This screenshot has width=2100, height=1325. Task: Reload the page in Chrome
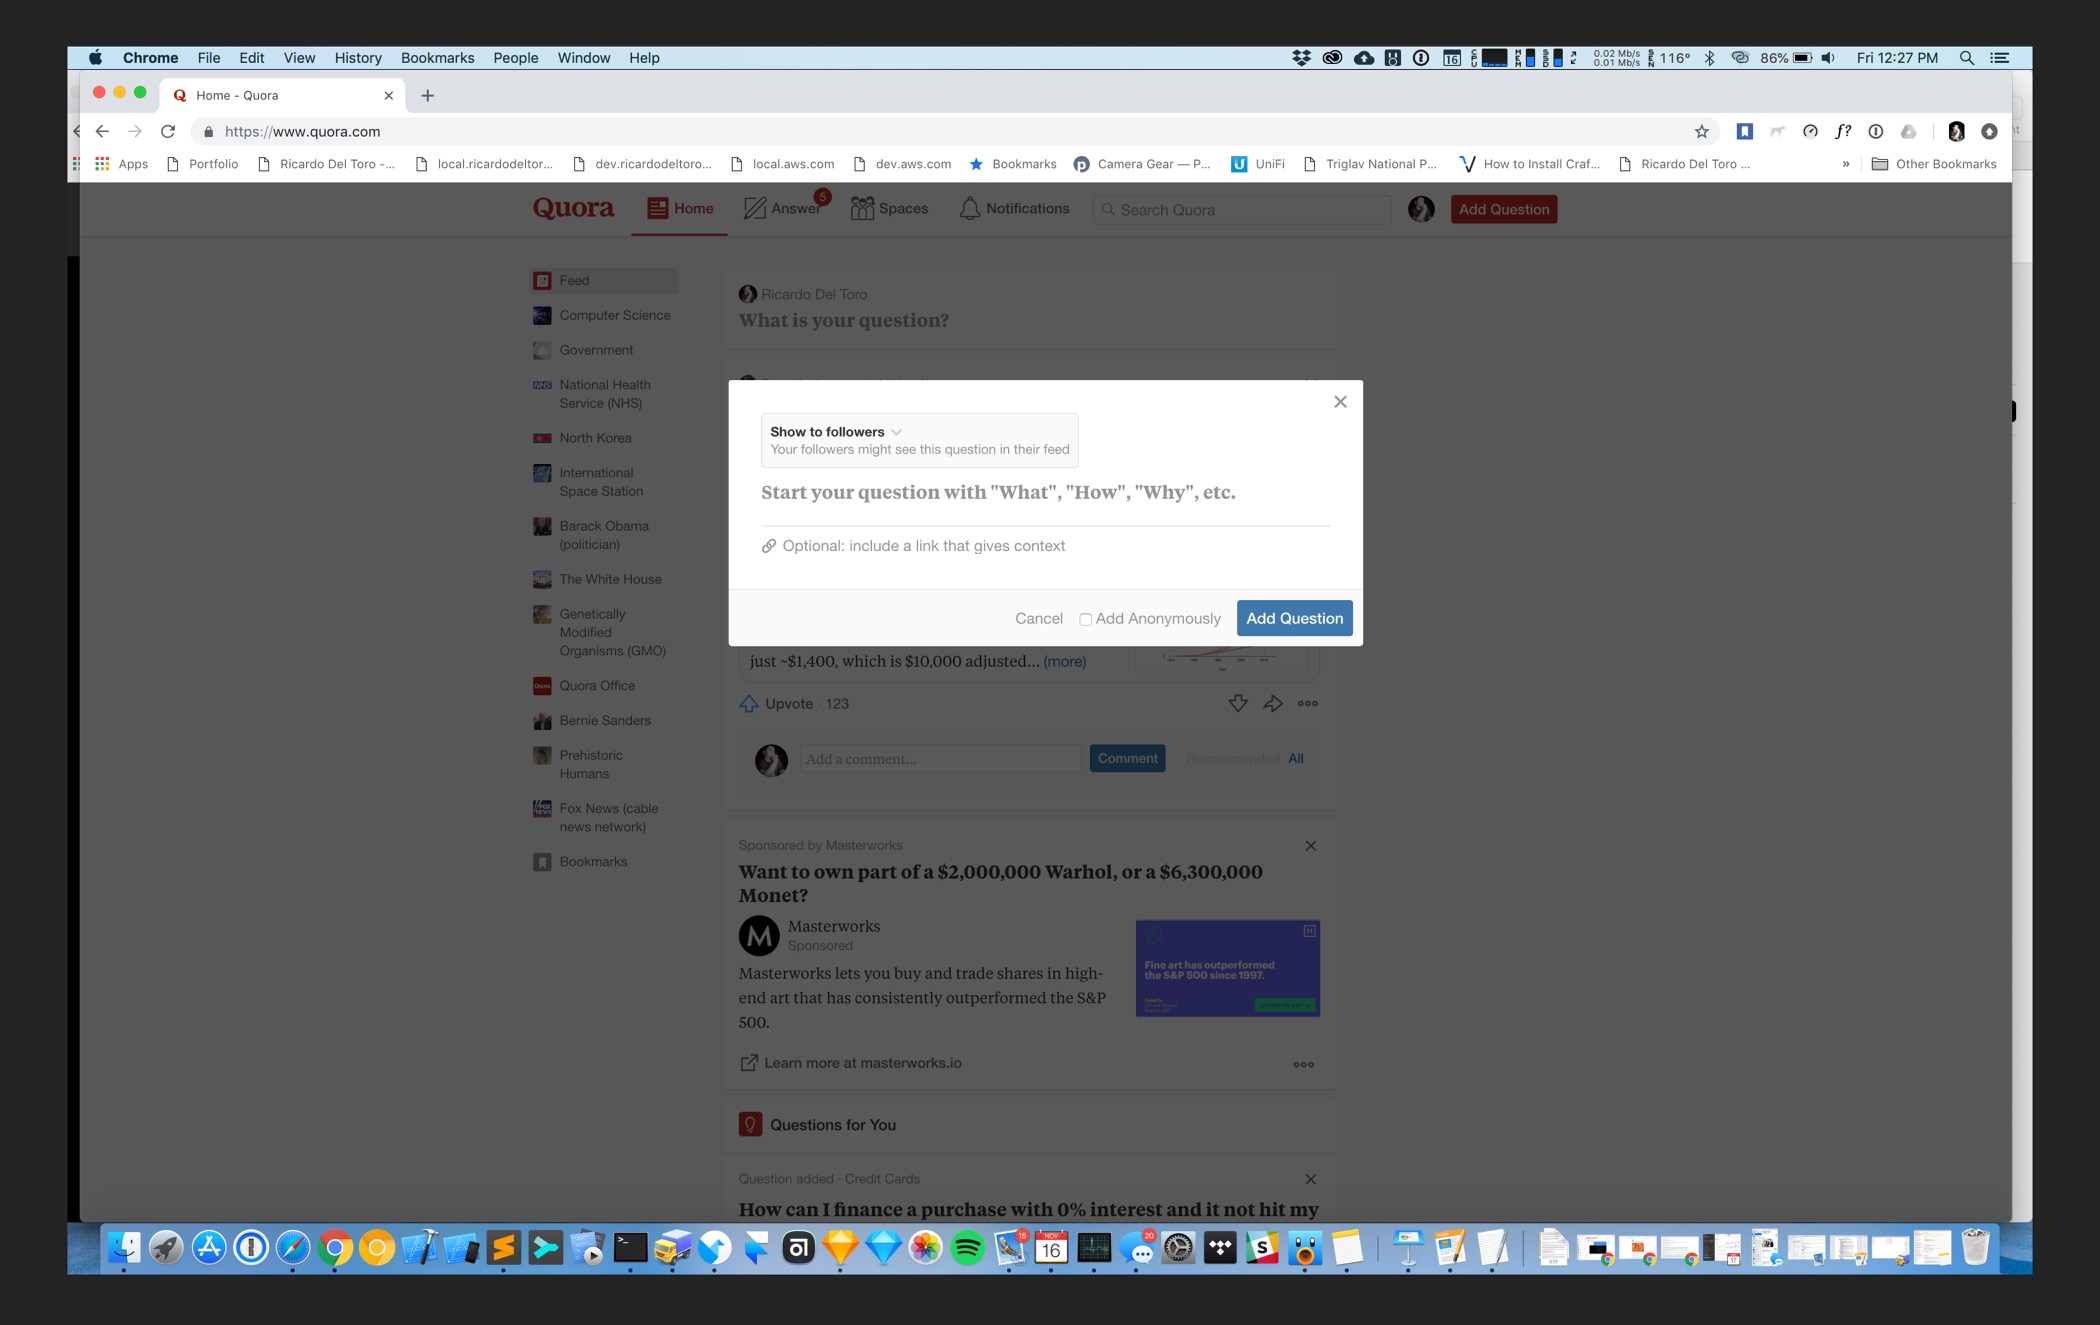point(168,131)
